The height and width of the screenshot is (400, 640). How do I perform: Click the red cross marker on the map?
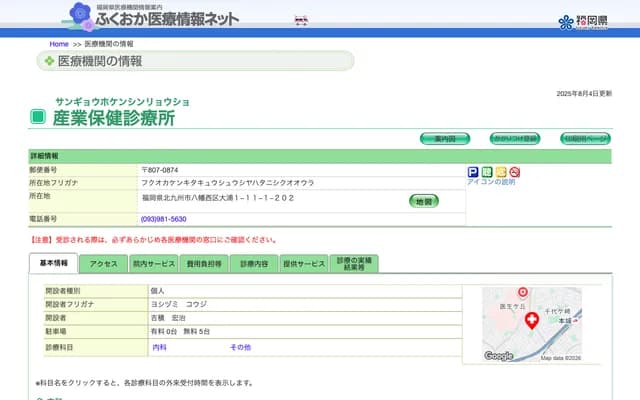click(531, 320)
